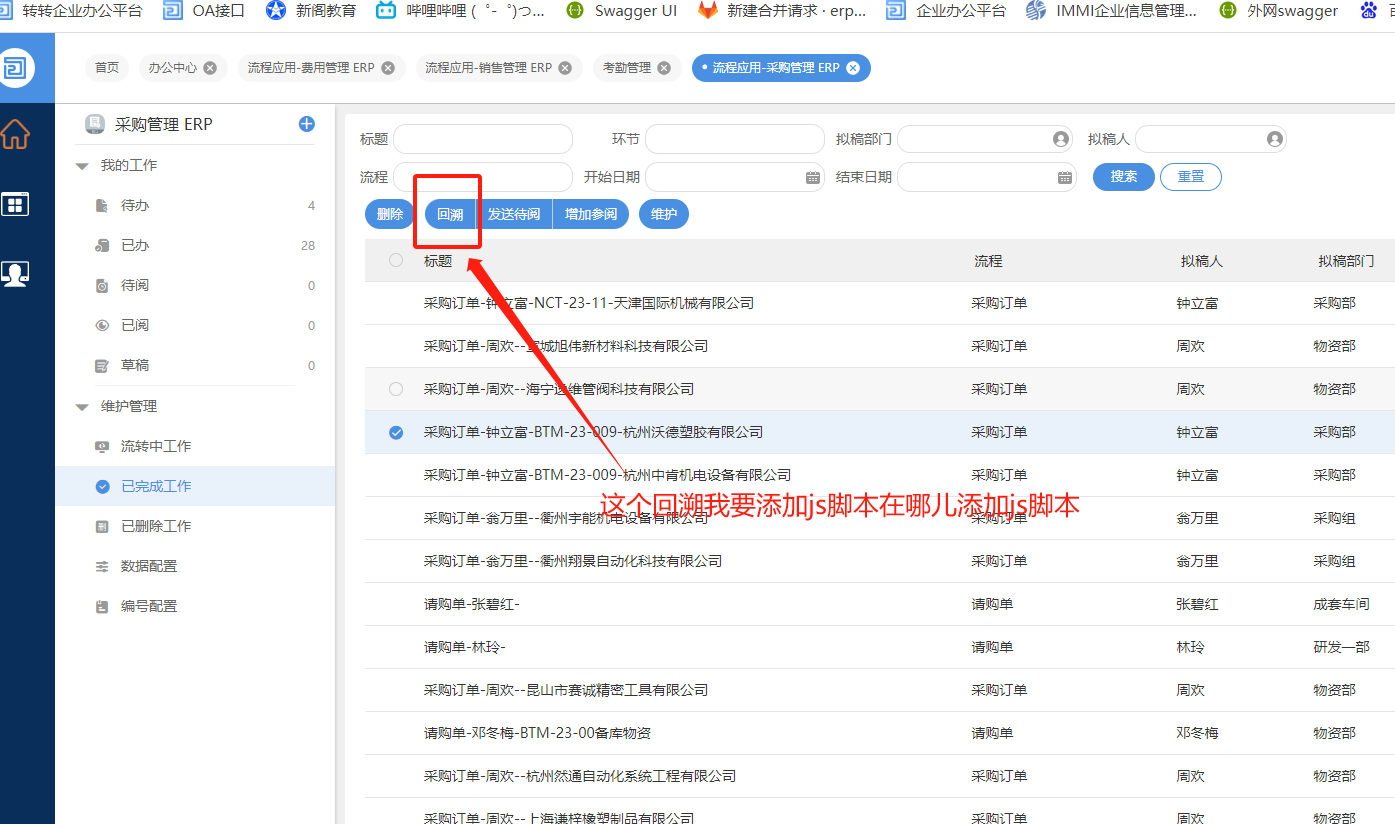Focus the 流程 input field
The image size is (1395, 824).
coord(483,177)
